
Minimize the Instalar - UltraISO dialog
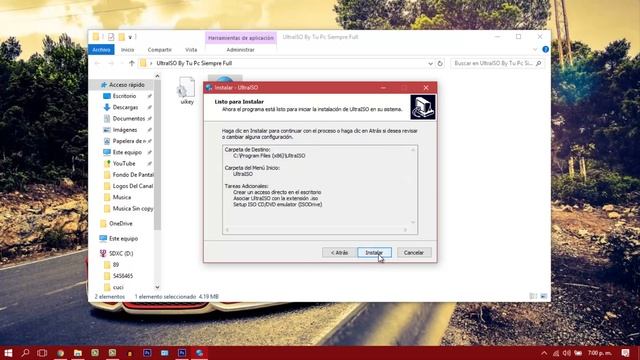[383, 88]
